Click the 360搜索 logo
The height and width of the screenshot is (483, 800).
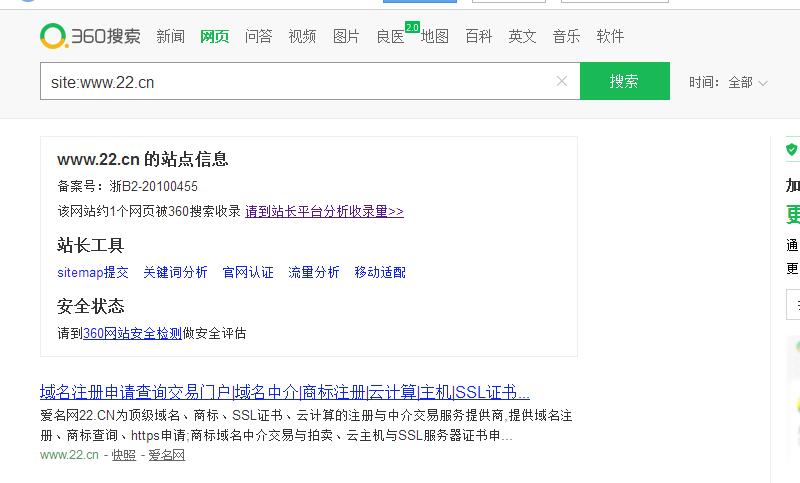click(91, 37)
